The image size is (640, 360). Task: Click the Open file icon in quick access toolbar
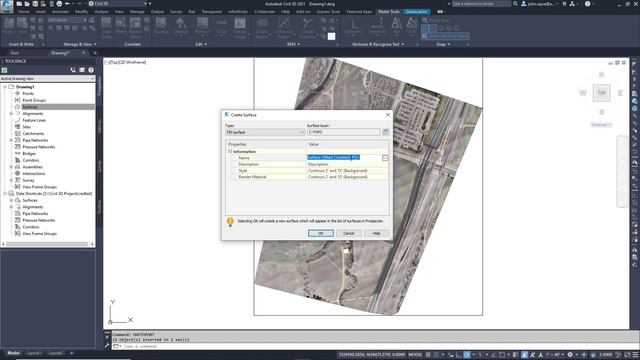(x=27, y=4)
